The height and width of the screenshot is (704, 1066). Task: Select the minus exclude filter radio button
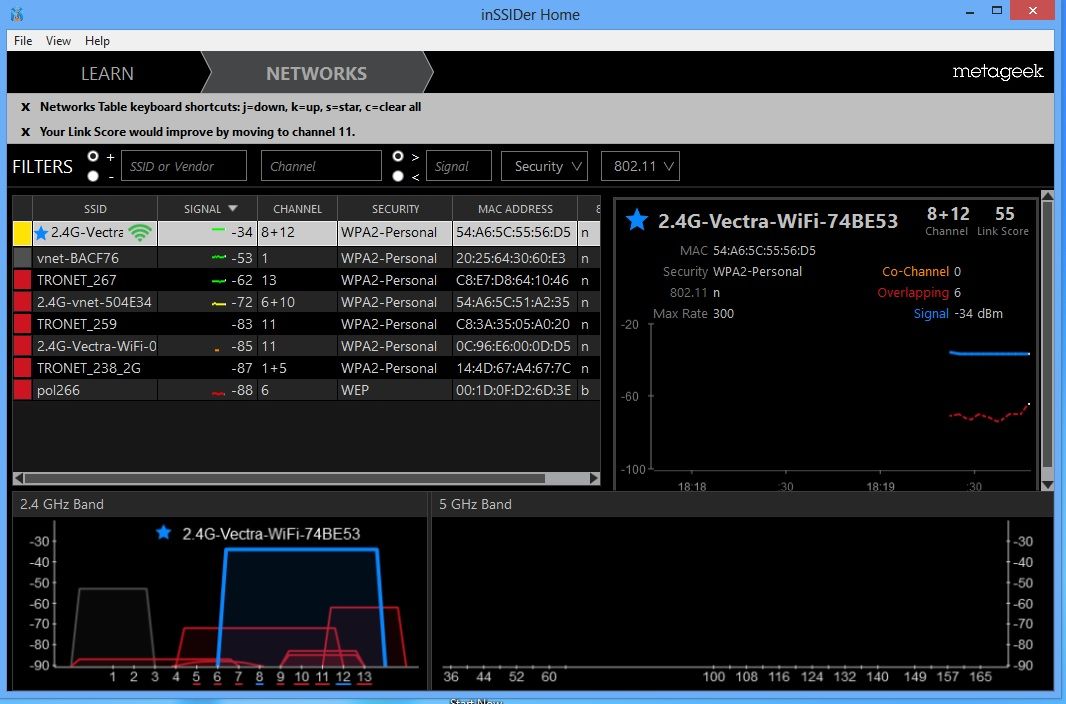point(93,176)
